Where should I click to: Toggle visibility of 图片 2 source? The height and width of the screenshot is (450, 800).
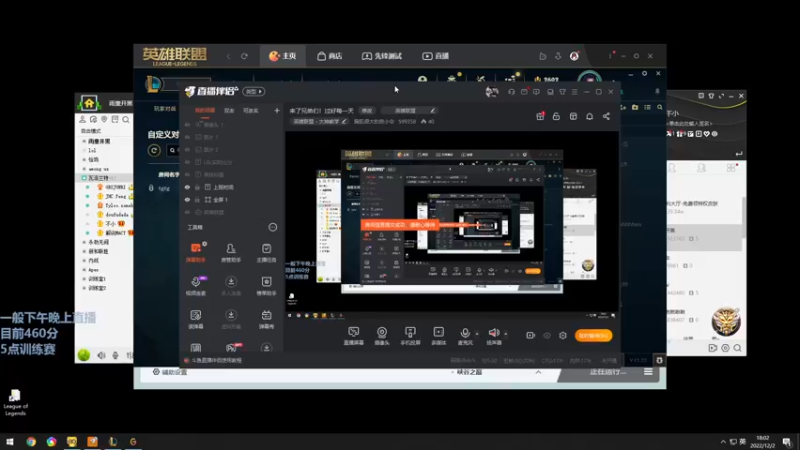click(188, 149)
